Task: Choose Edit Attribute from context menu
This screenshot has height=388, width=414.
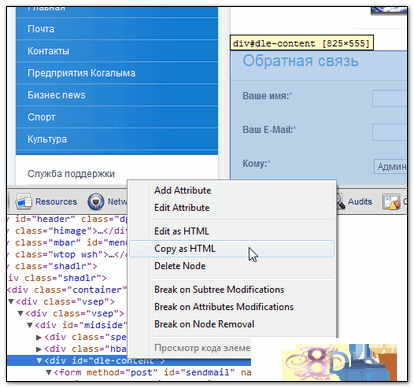Action: 182,208
